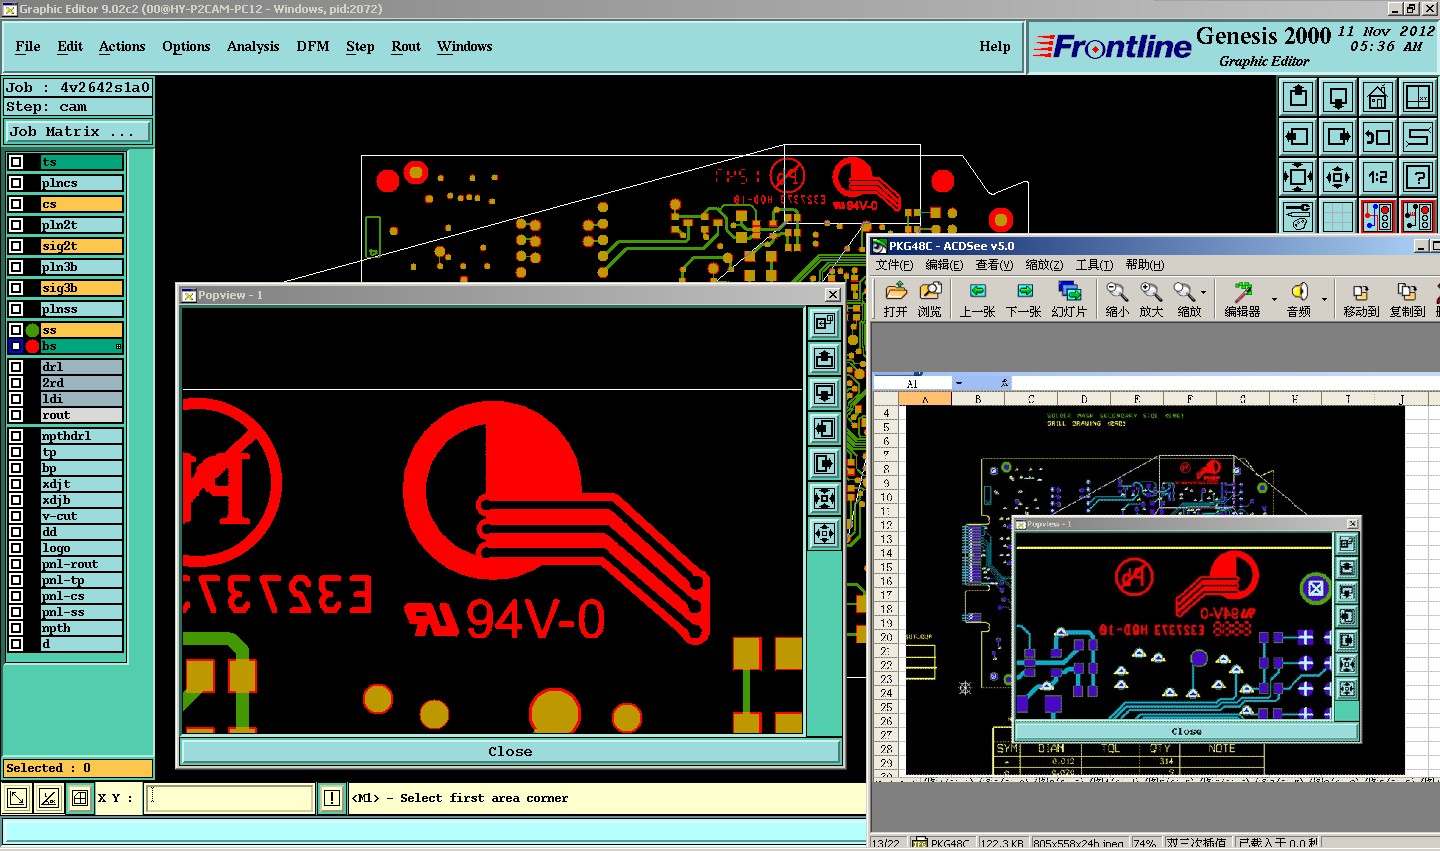The width and height of the screenshot is (1440, 851).
Task: Click Popview pan left icon
Action: click(824, 428)
